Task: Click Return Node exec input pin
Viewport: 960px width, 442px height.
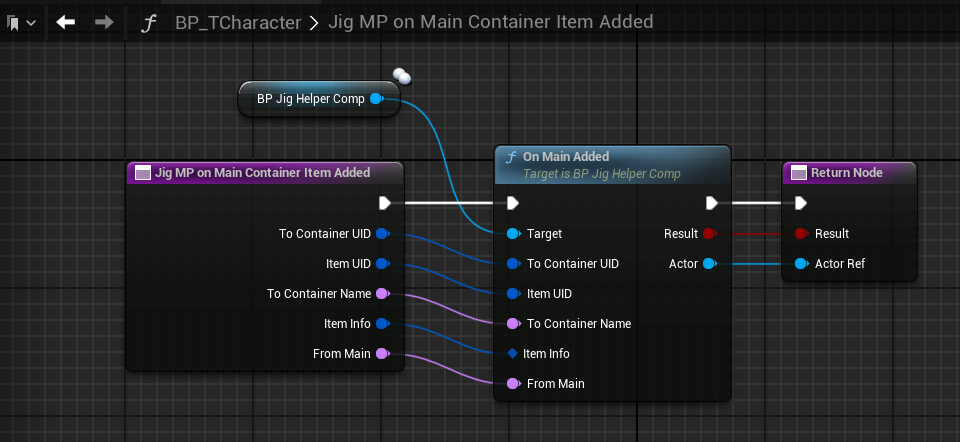Action: tap(801, 203)
